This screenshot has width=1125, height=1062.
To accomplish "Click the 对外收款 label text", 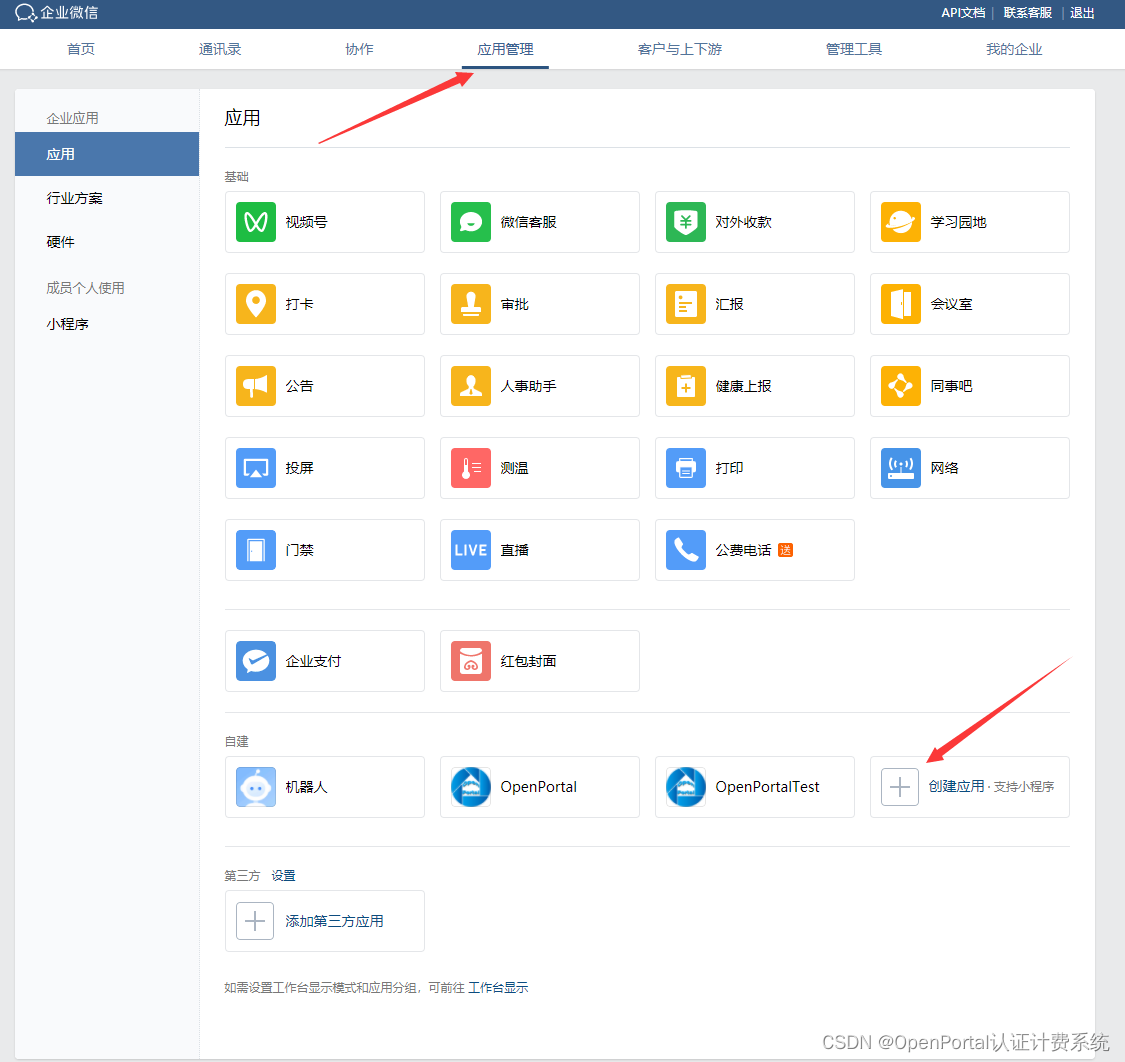I will tap(743, 222).
